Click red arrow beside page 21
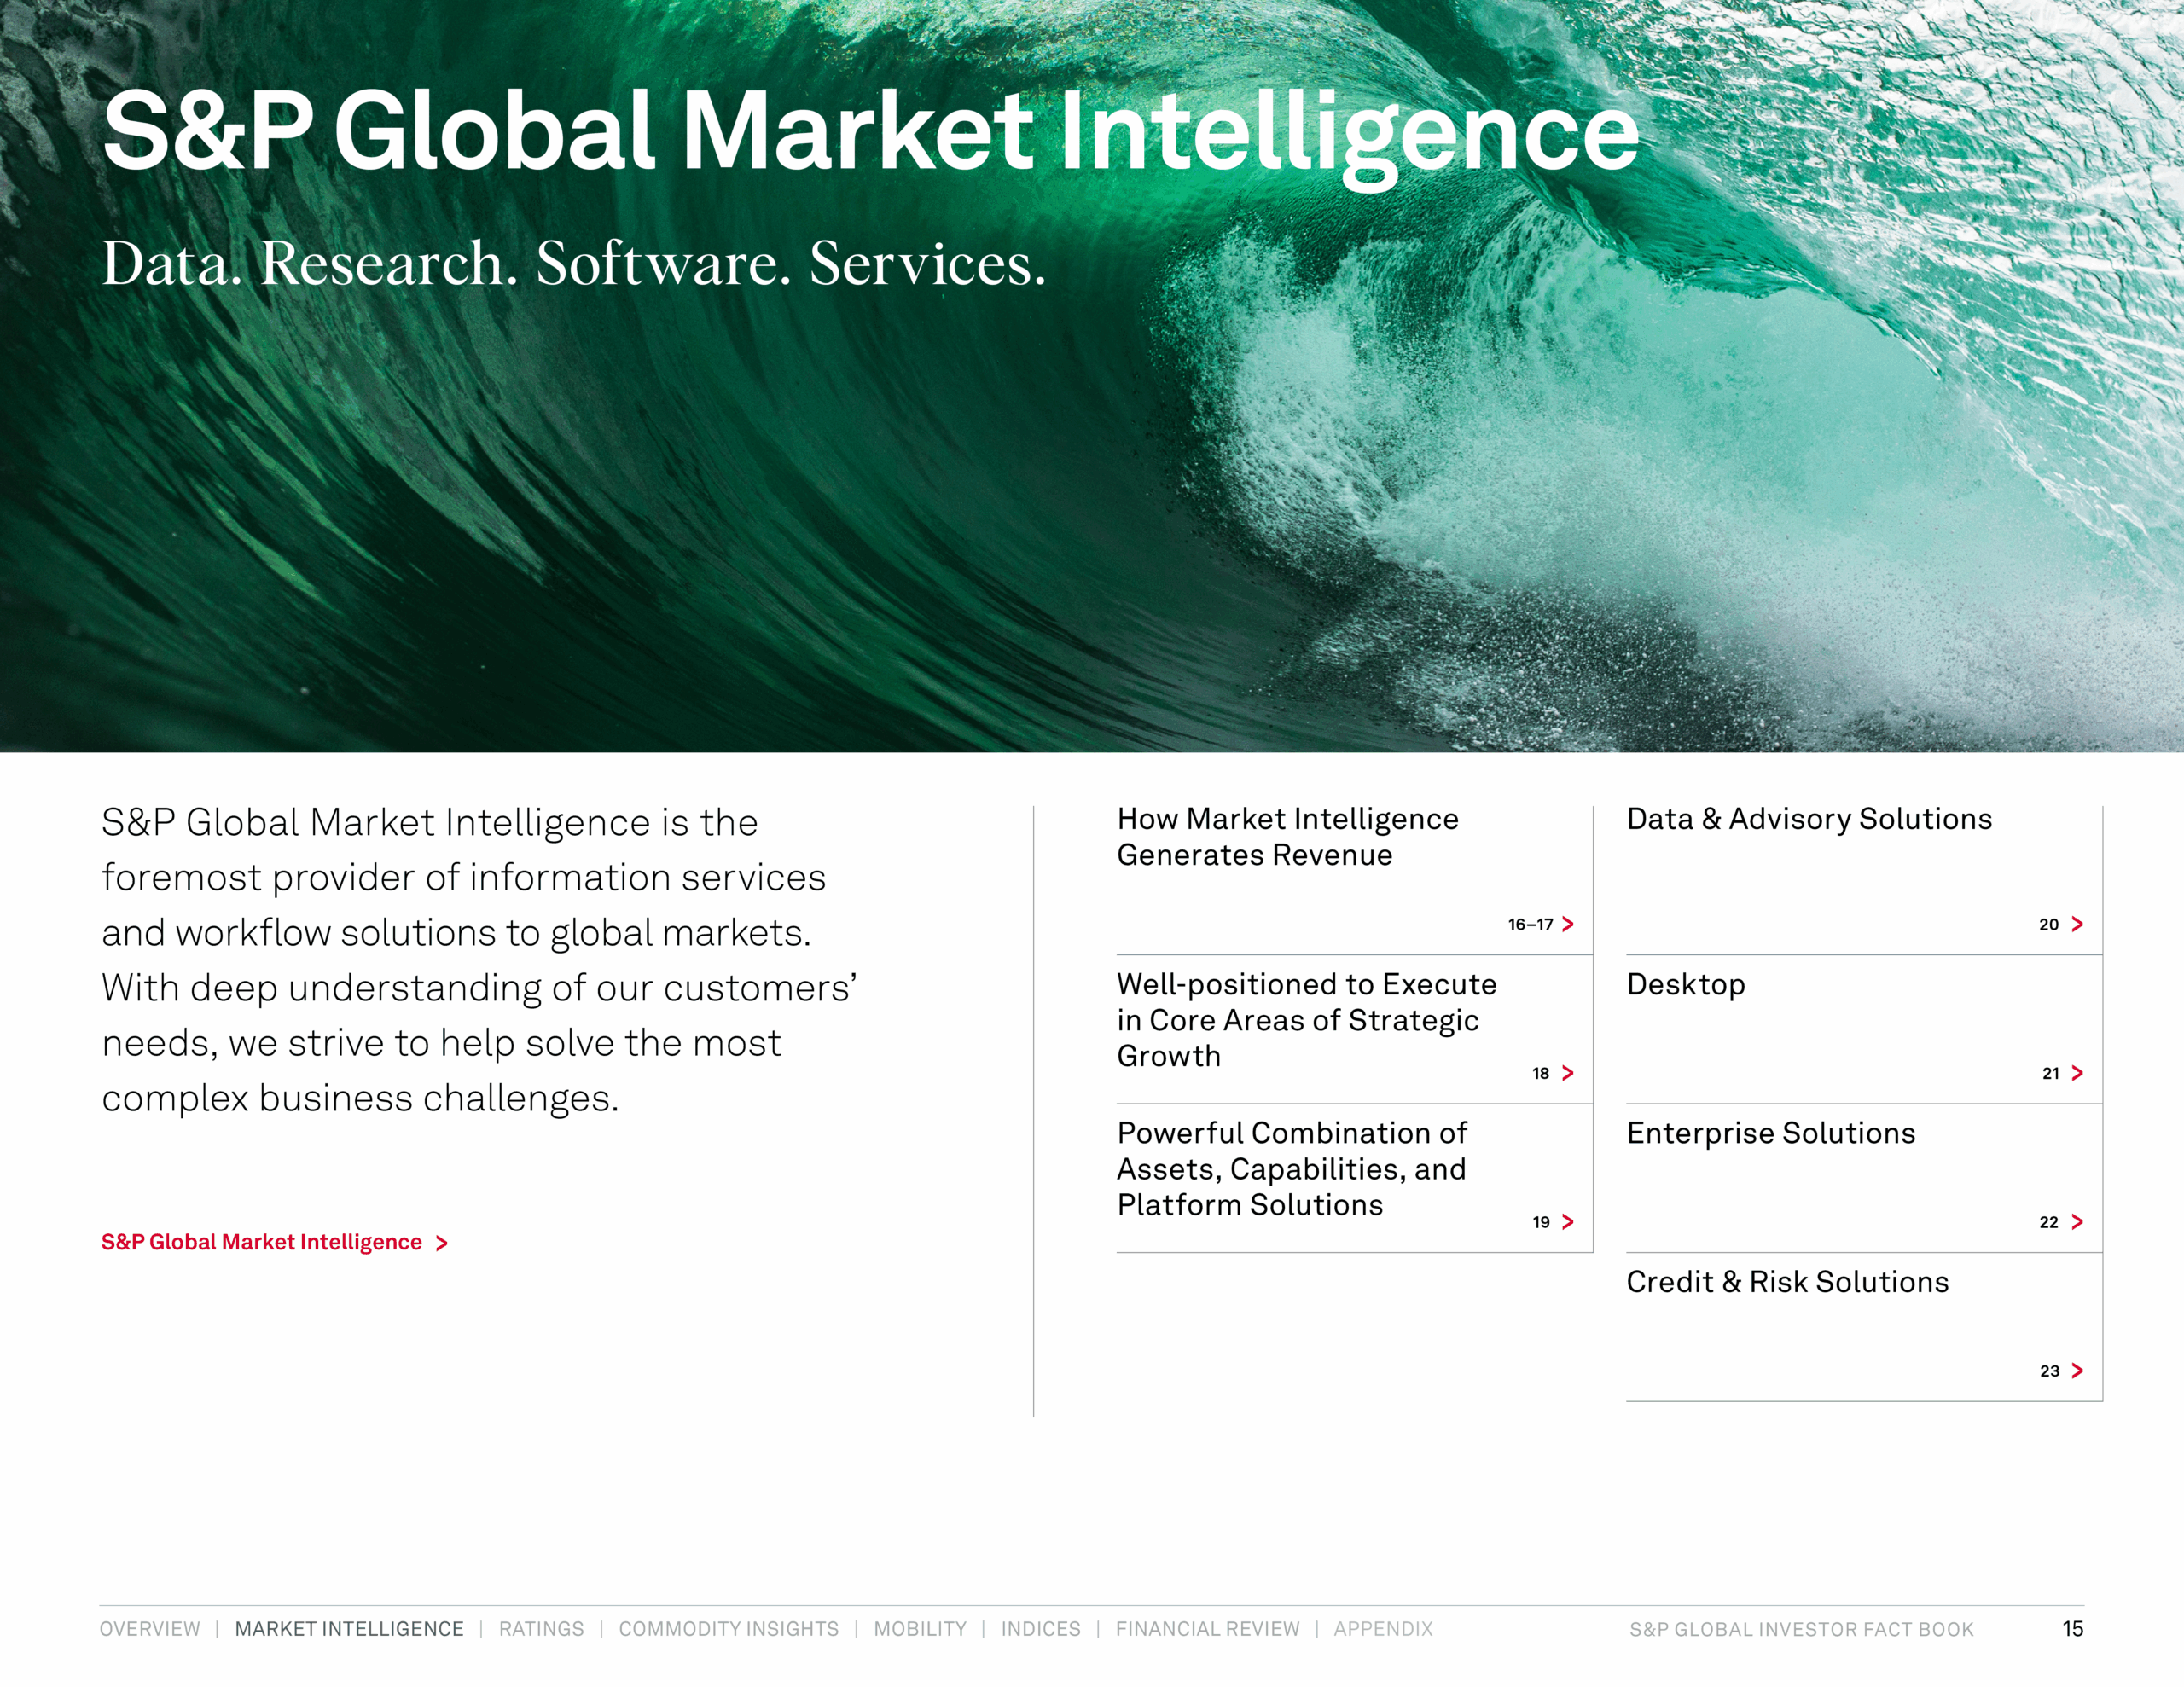The image size is (2184, 1687). point(2077,1073)
